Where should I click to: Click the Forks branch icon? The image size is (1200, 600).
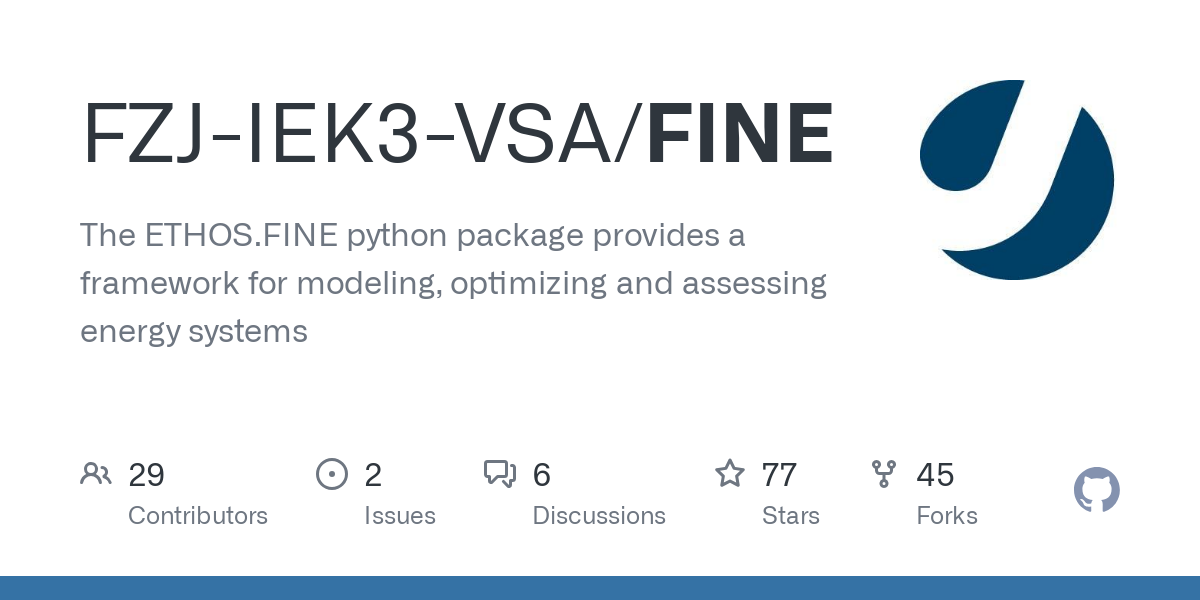coord(884,474)
